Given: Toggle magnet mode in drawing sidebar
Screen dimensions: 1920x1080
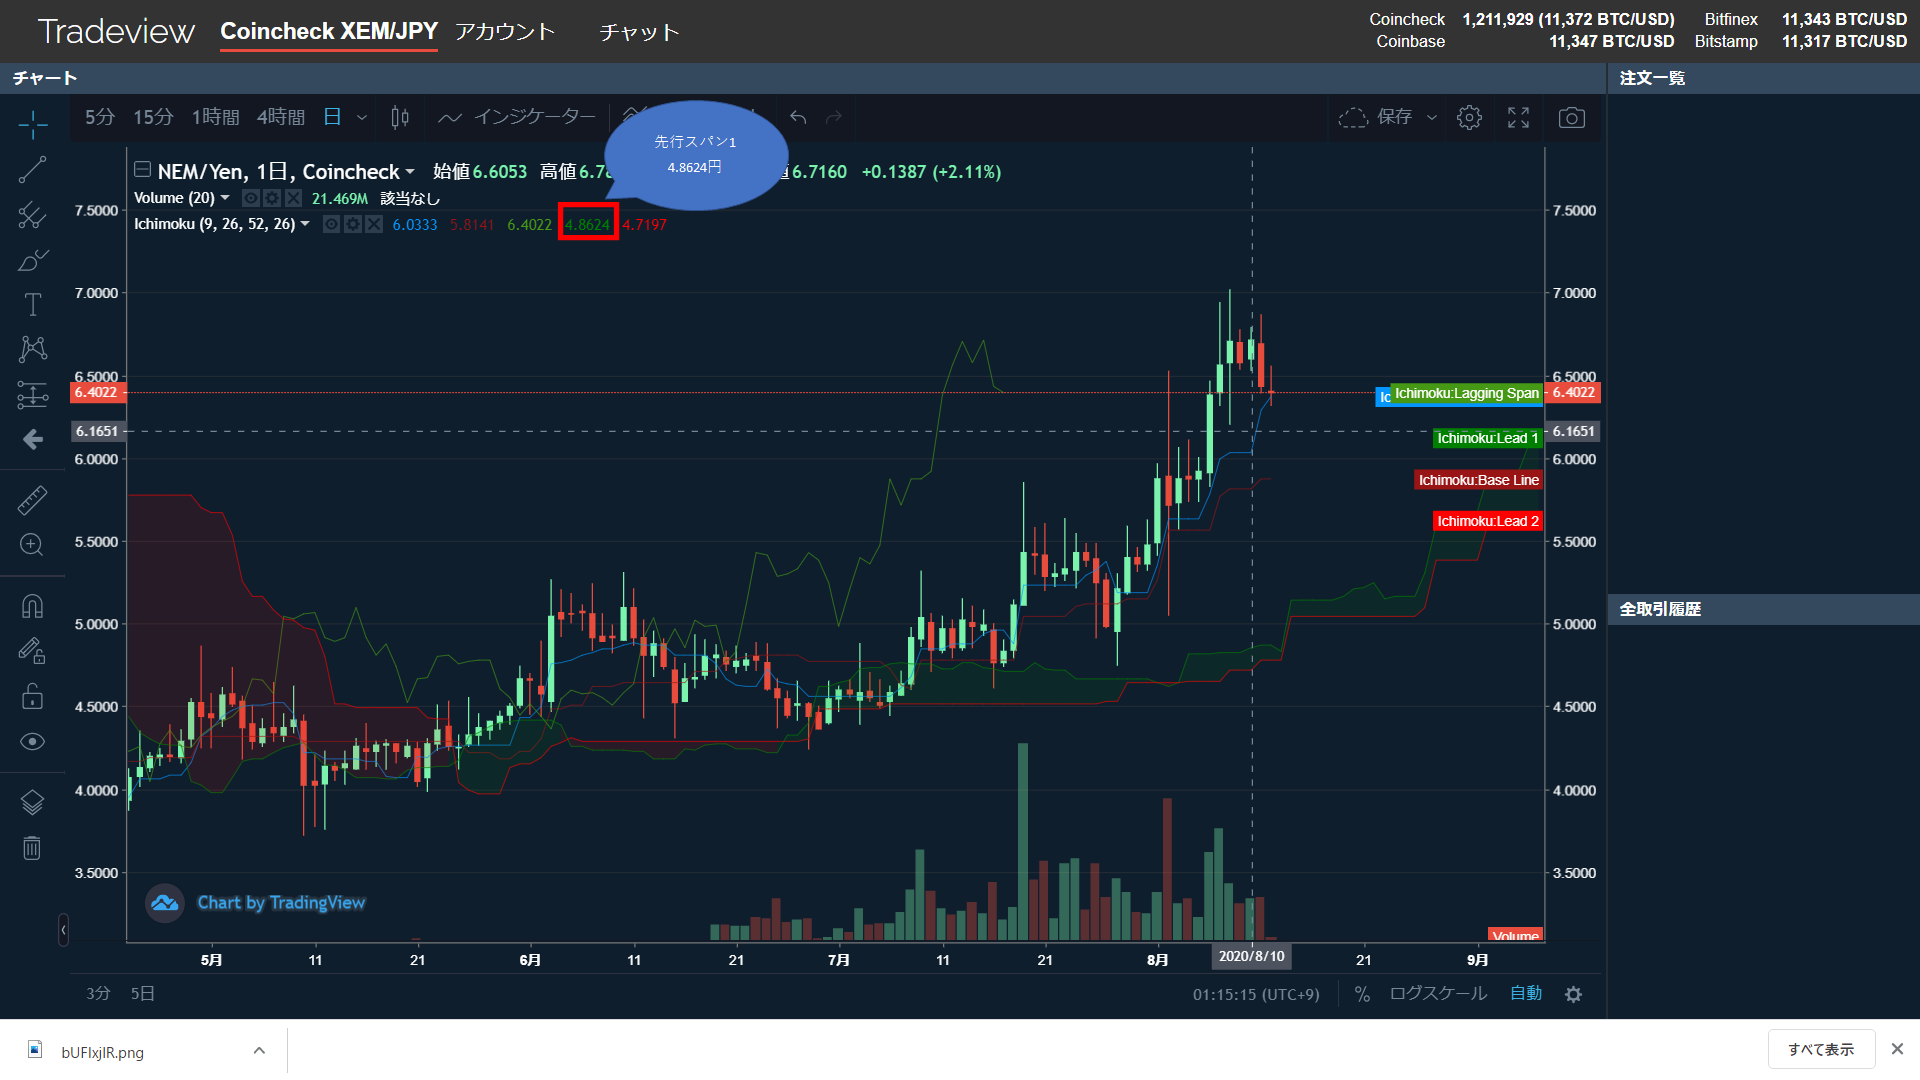Looking at the screenshot, I should tap(32, 606).
